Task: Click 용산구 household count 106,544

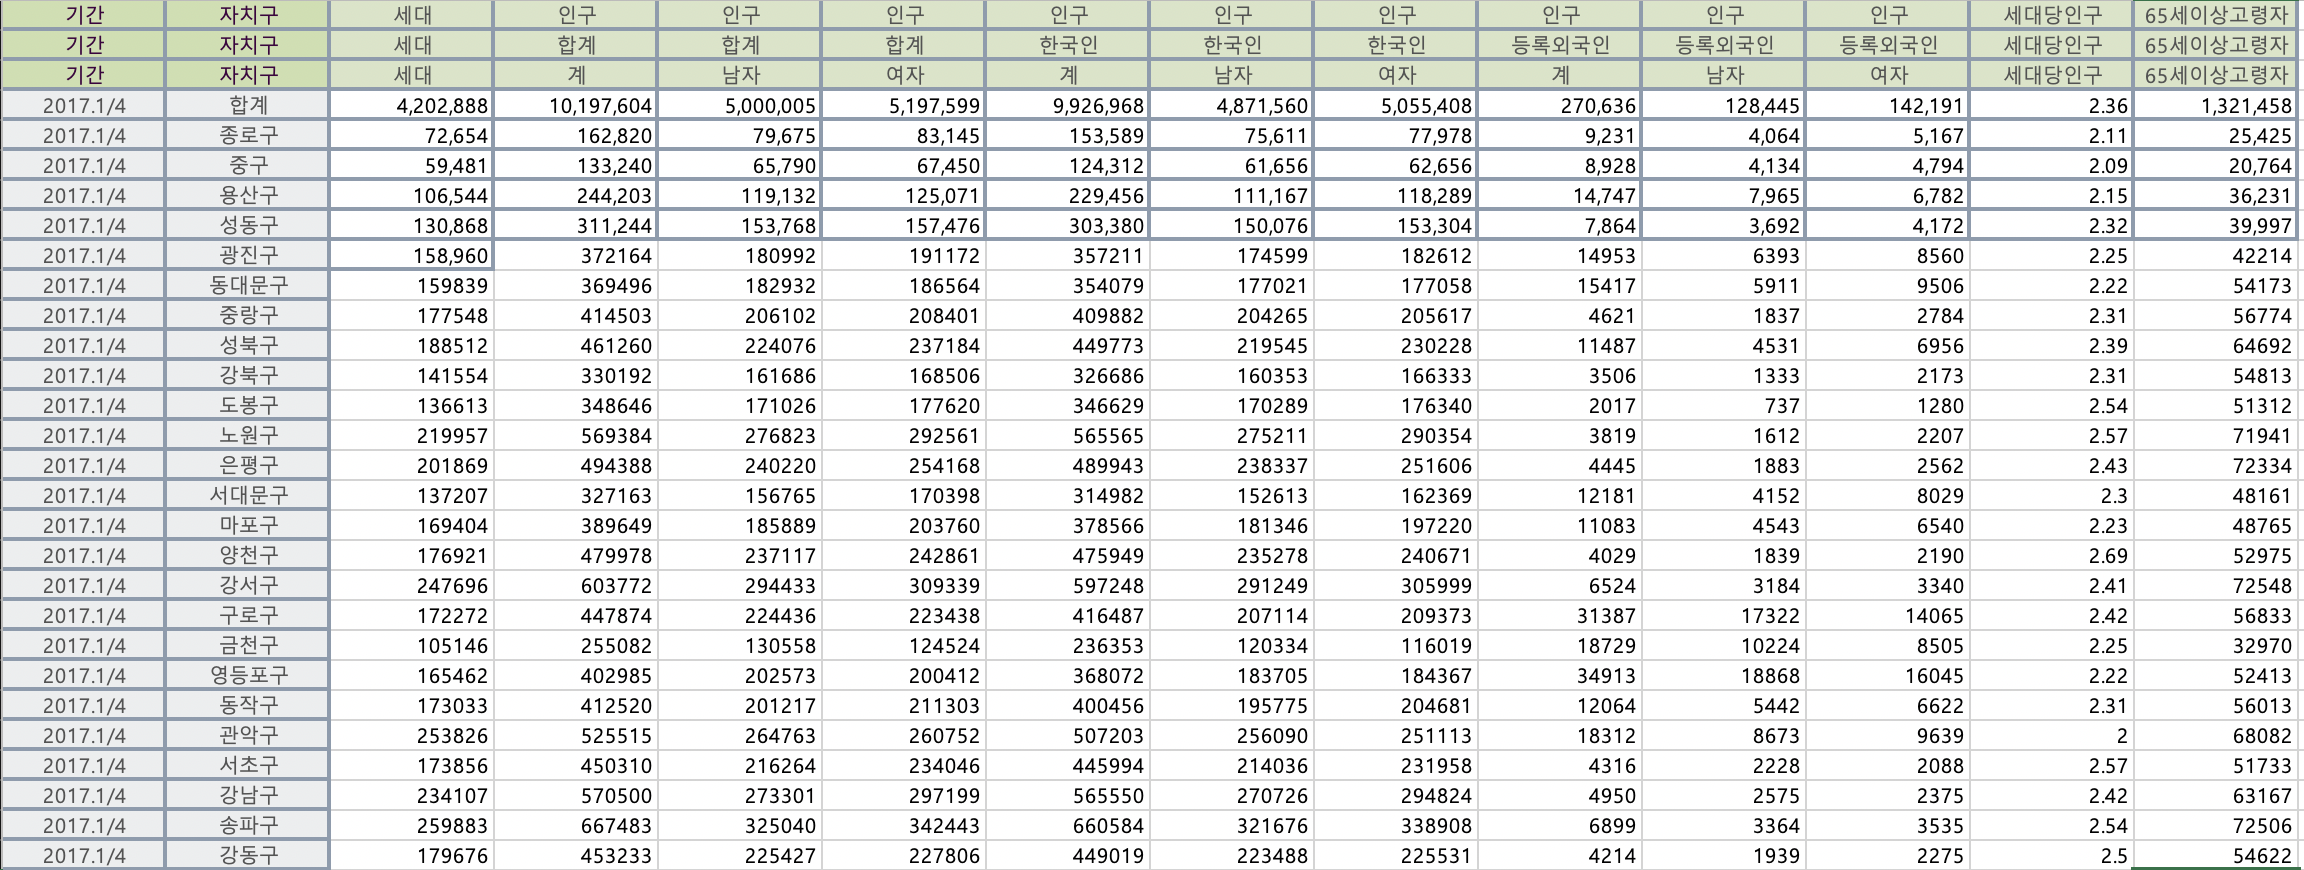Action: click(x=411, y=195)
